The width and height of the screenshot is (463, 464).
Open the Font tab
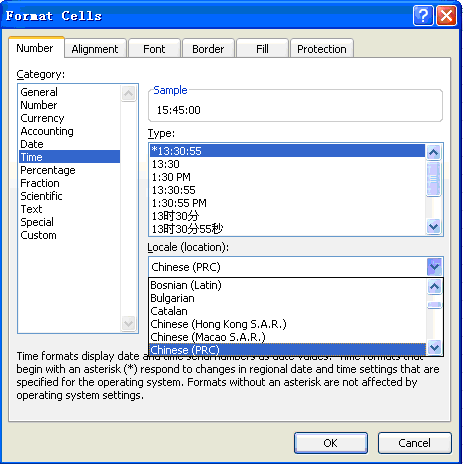click(154, 49)
